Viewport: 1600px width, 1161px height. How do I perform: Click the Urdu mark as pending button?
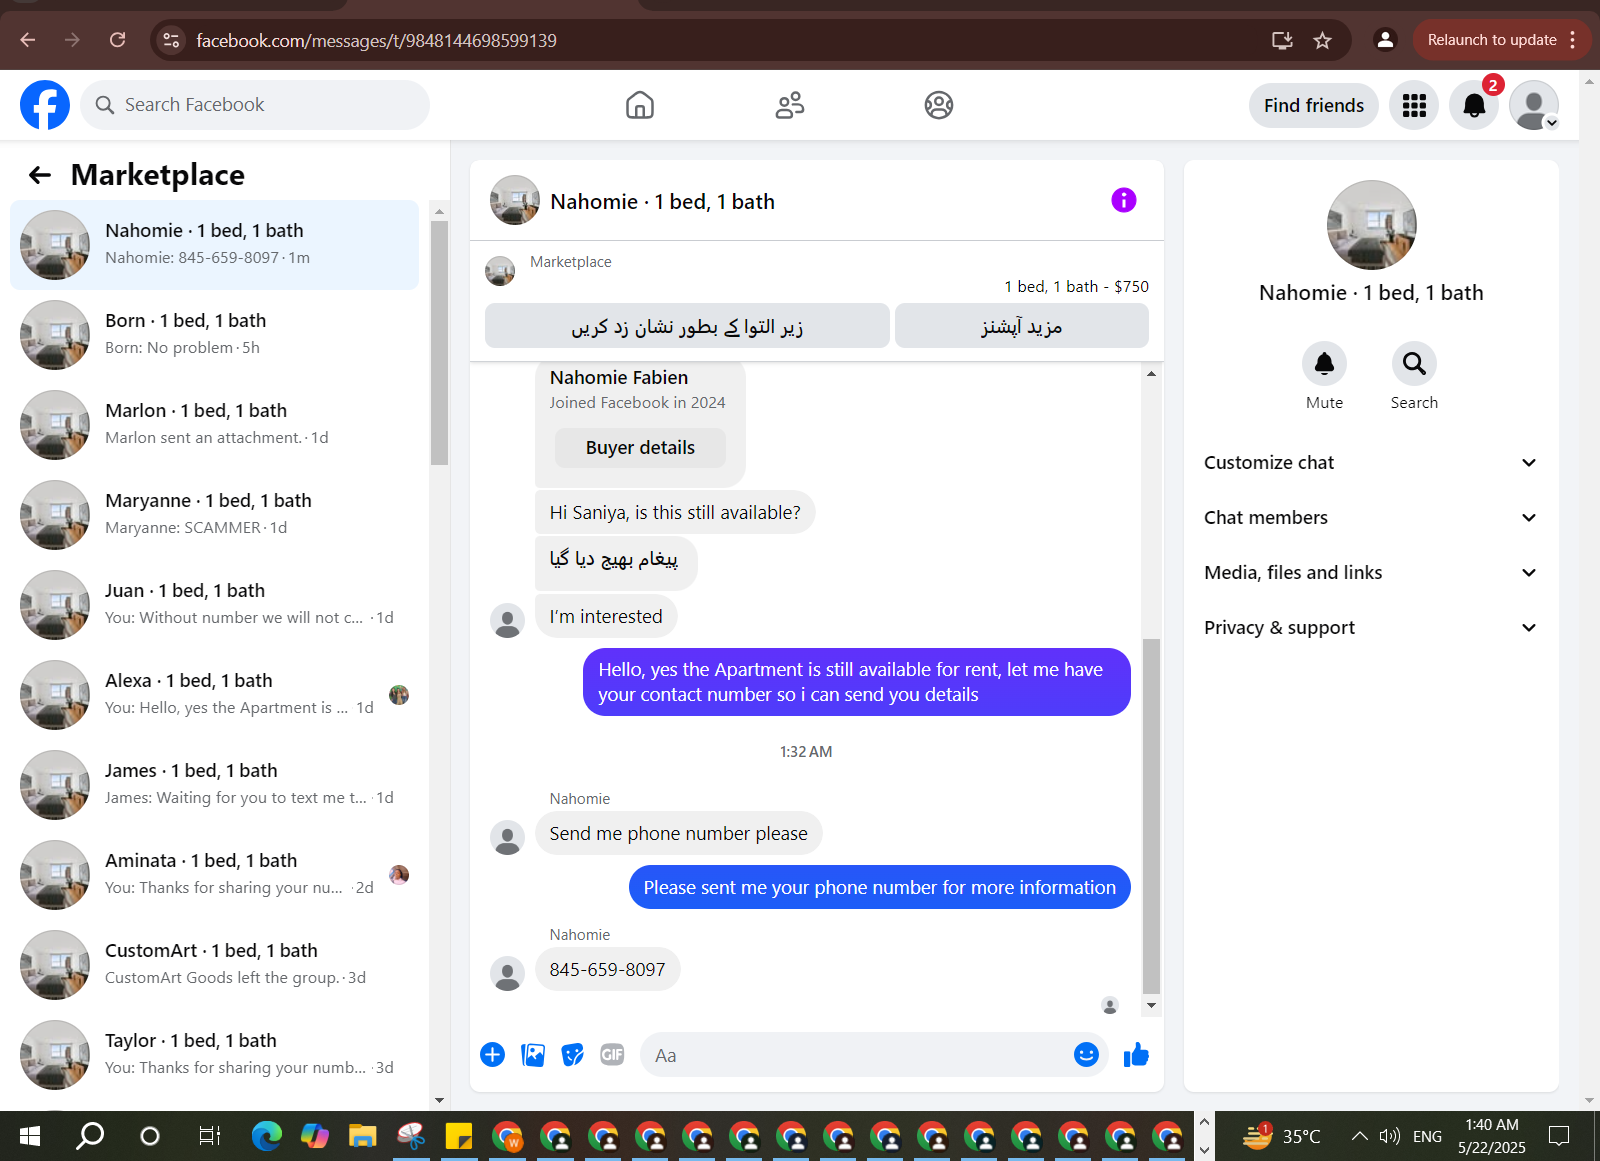(687, 326)
